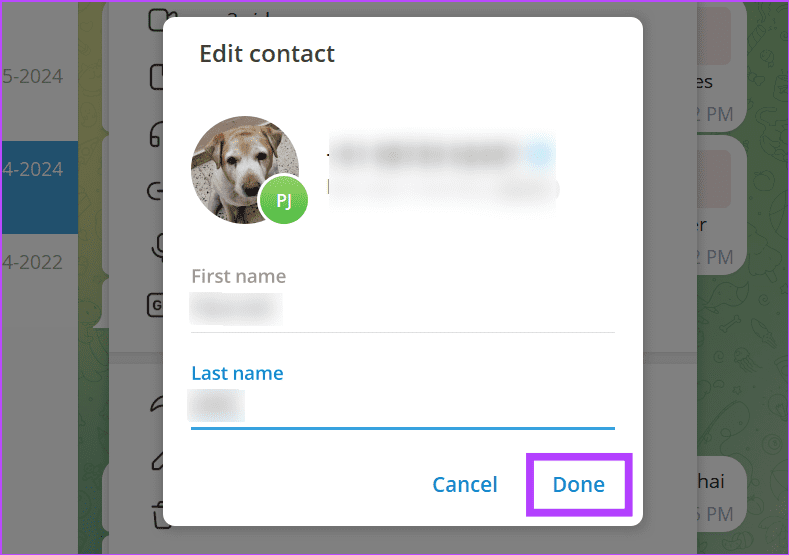Click the Done button
The width and height of the screenshot is (789, 555).
(x=578, y=485)
